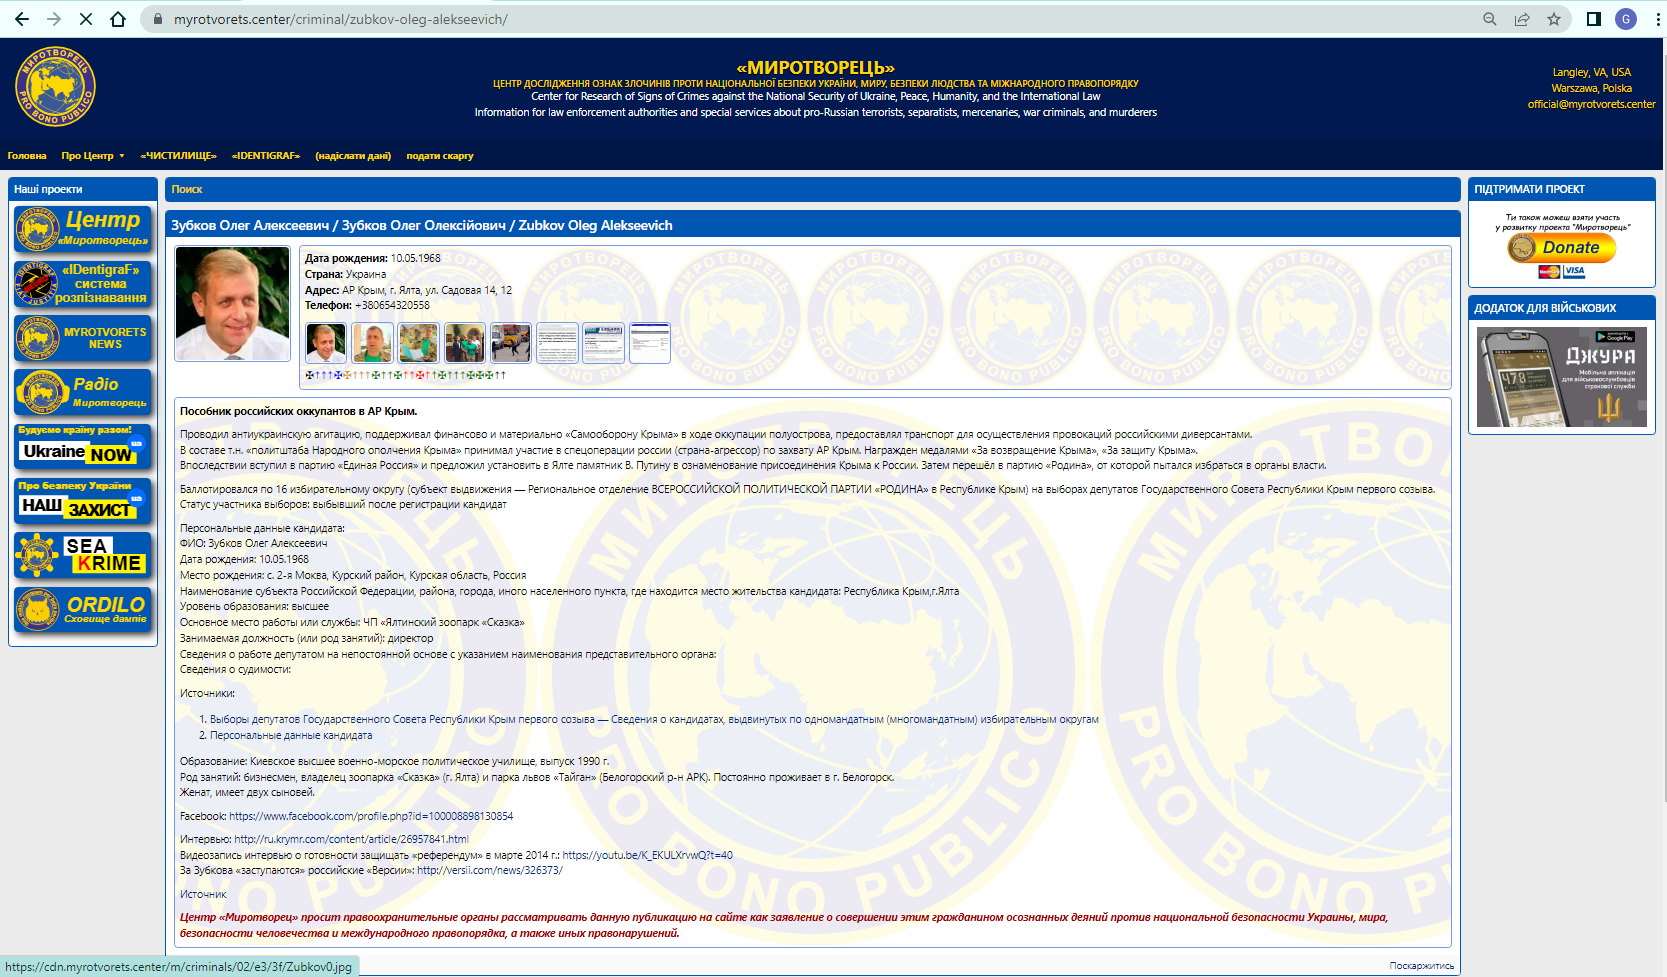Open the browser zoom magnifier icon
The height and width of the screenshot is (977, 1667).
pos(1490,19)
